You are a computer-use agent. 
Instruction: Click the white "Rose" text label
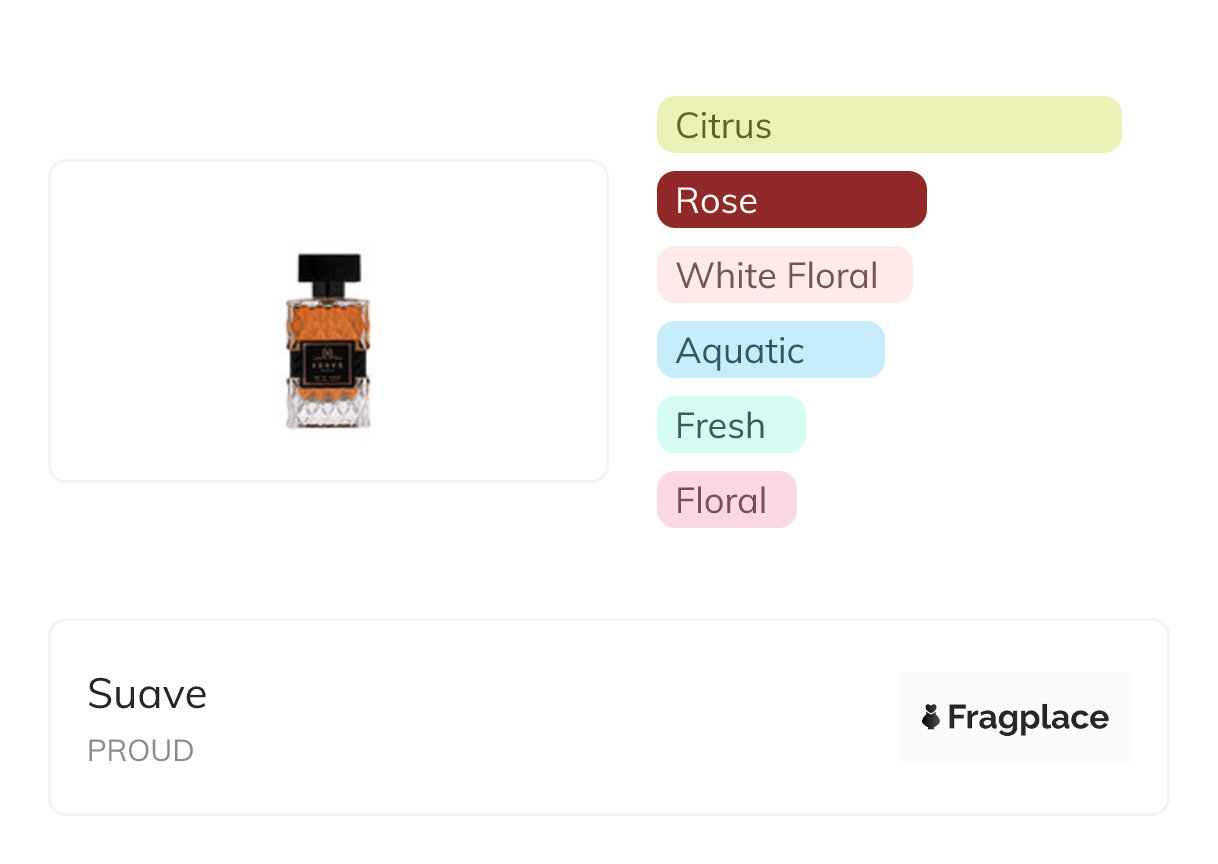(717, 201)
